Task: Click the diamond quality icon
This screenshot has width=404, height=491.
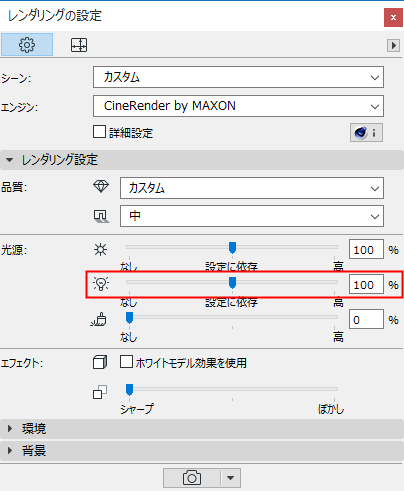Action: [101, 186]
